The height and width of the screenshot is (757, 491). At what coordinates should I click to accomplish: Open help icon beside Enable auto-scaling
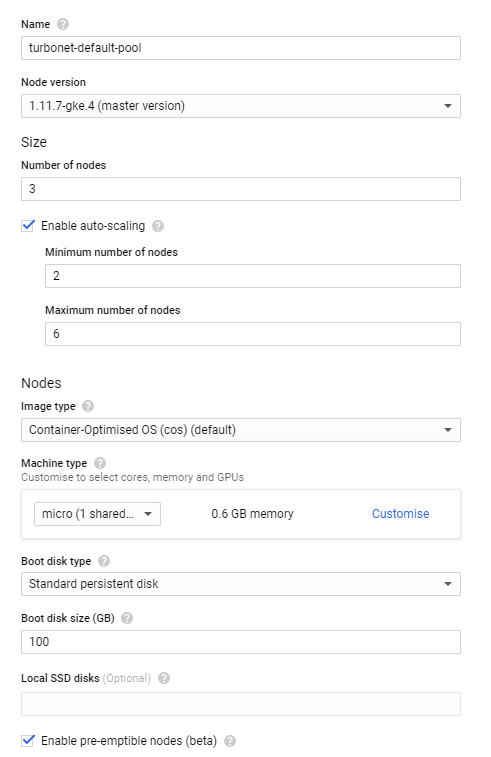pos(158,226)
